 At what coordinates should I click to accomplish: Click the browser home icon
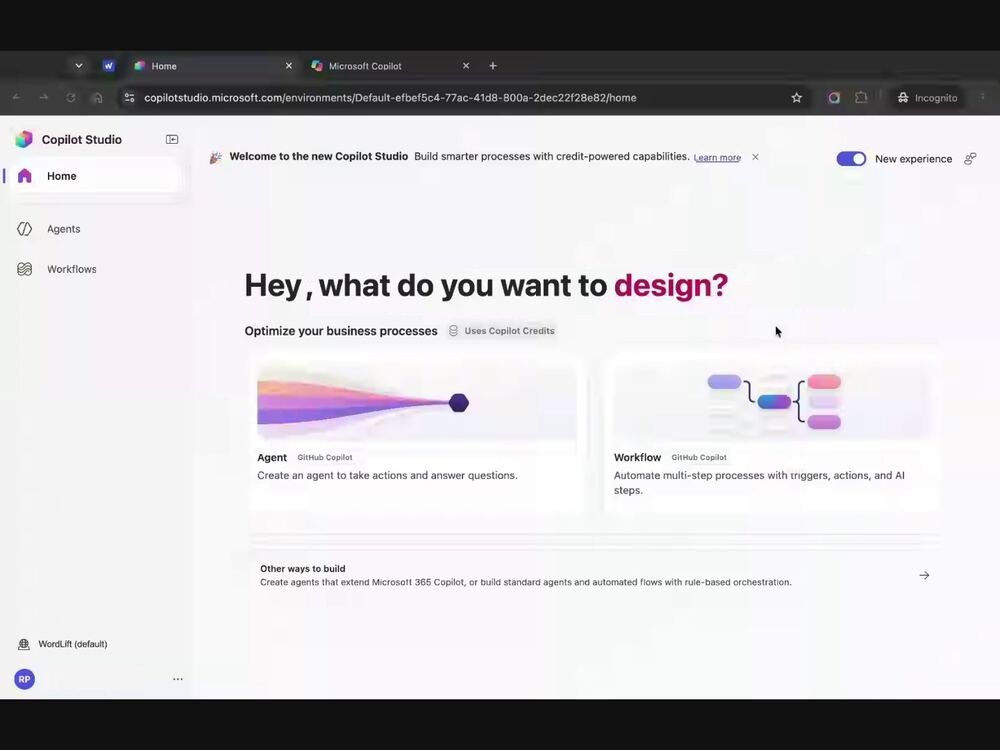click(x=98, y=98)
